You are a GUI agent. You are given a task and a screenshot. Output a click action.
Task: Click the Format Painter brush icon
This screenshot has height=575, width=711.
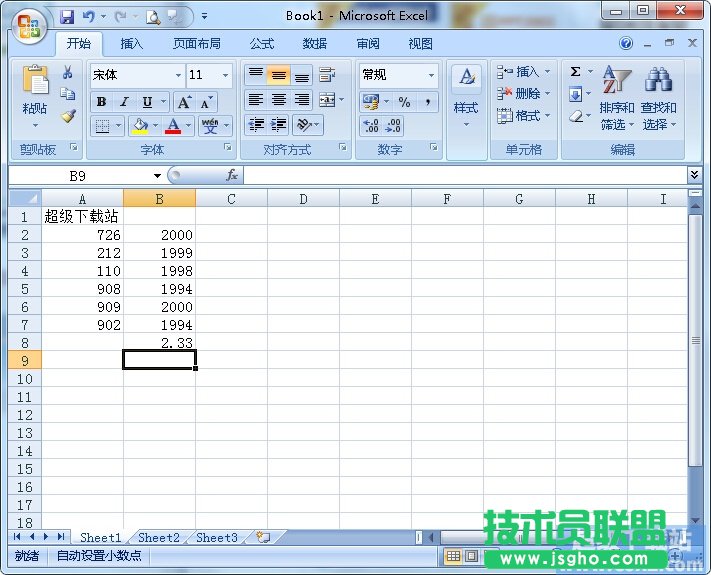point(68,116)
